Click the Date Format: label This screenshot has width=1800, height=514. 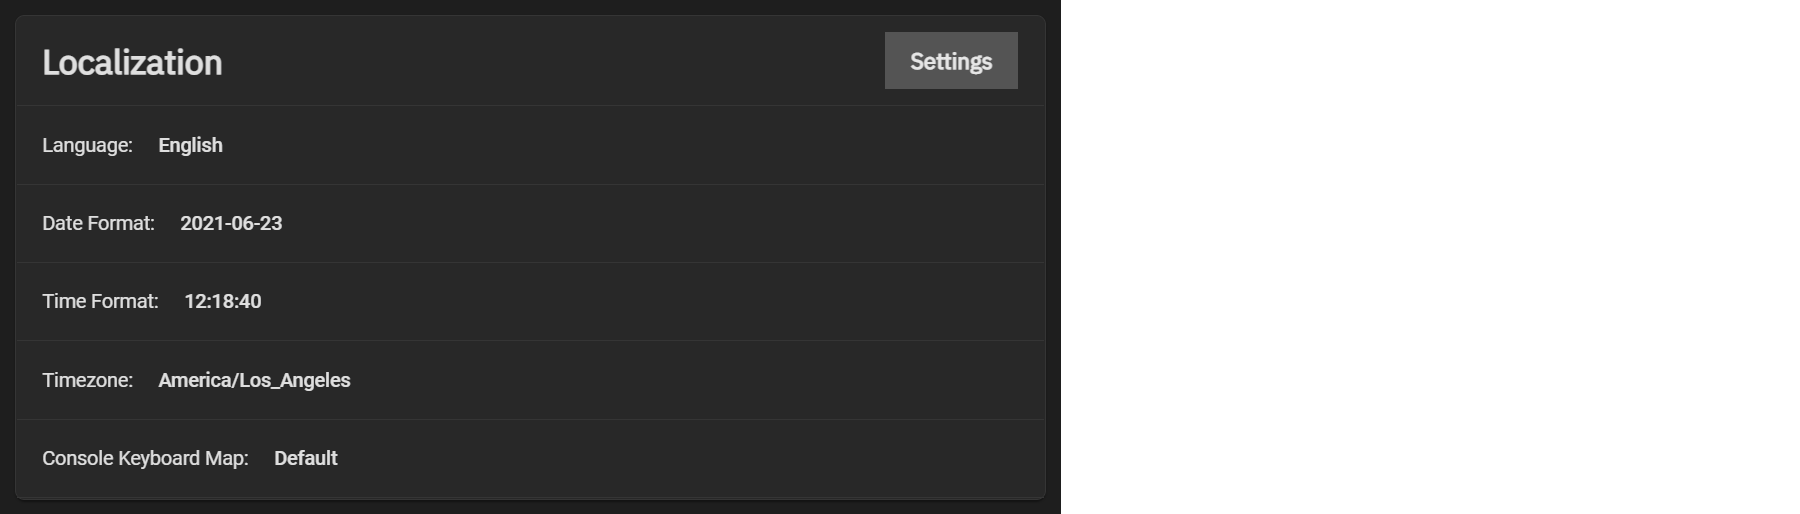pyautogui.click(x=98, y=223)
